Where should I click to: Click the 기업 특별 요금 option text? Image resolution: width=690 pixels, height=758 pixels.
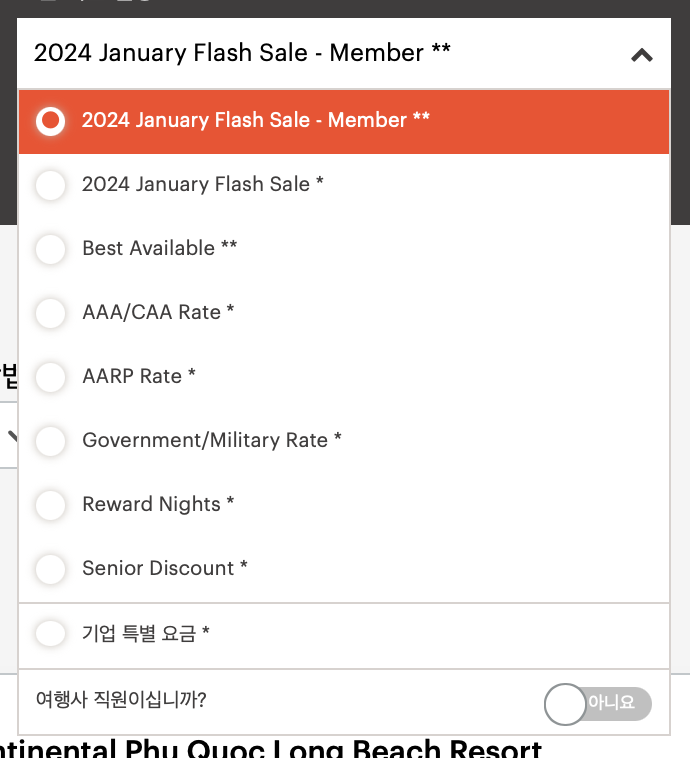click(x=146, y=633)
